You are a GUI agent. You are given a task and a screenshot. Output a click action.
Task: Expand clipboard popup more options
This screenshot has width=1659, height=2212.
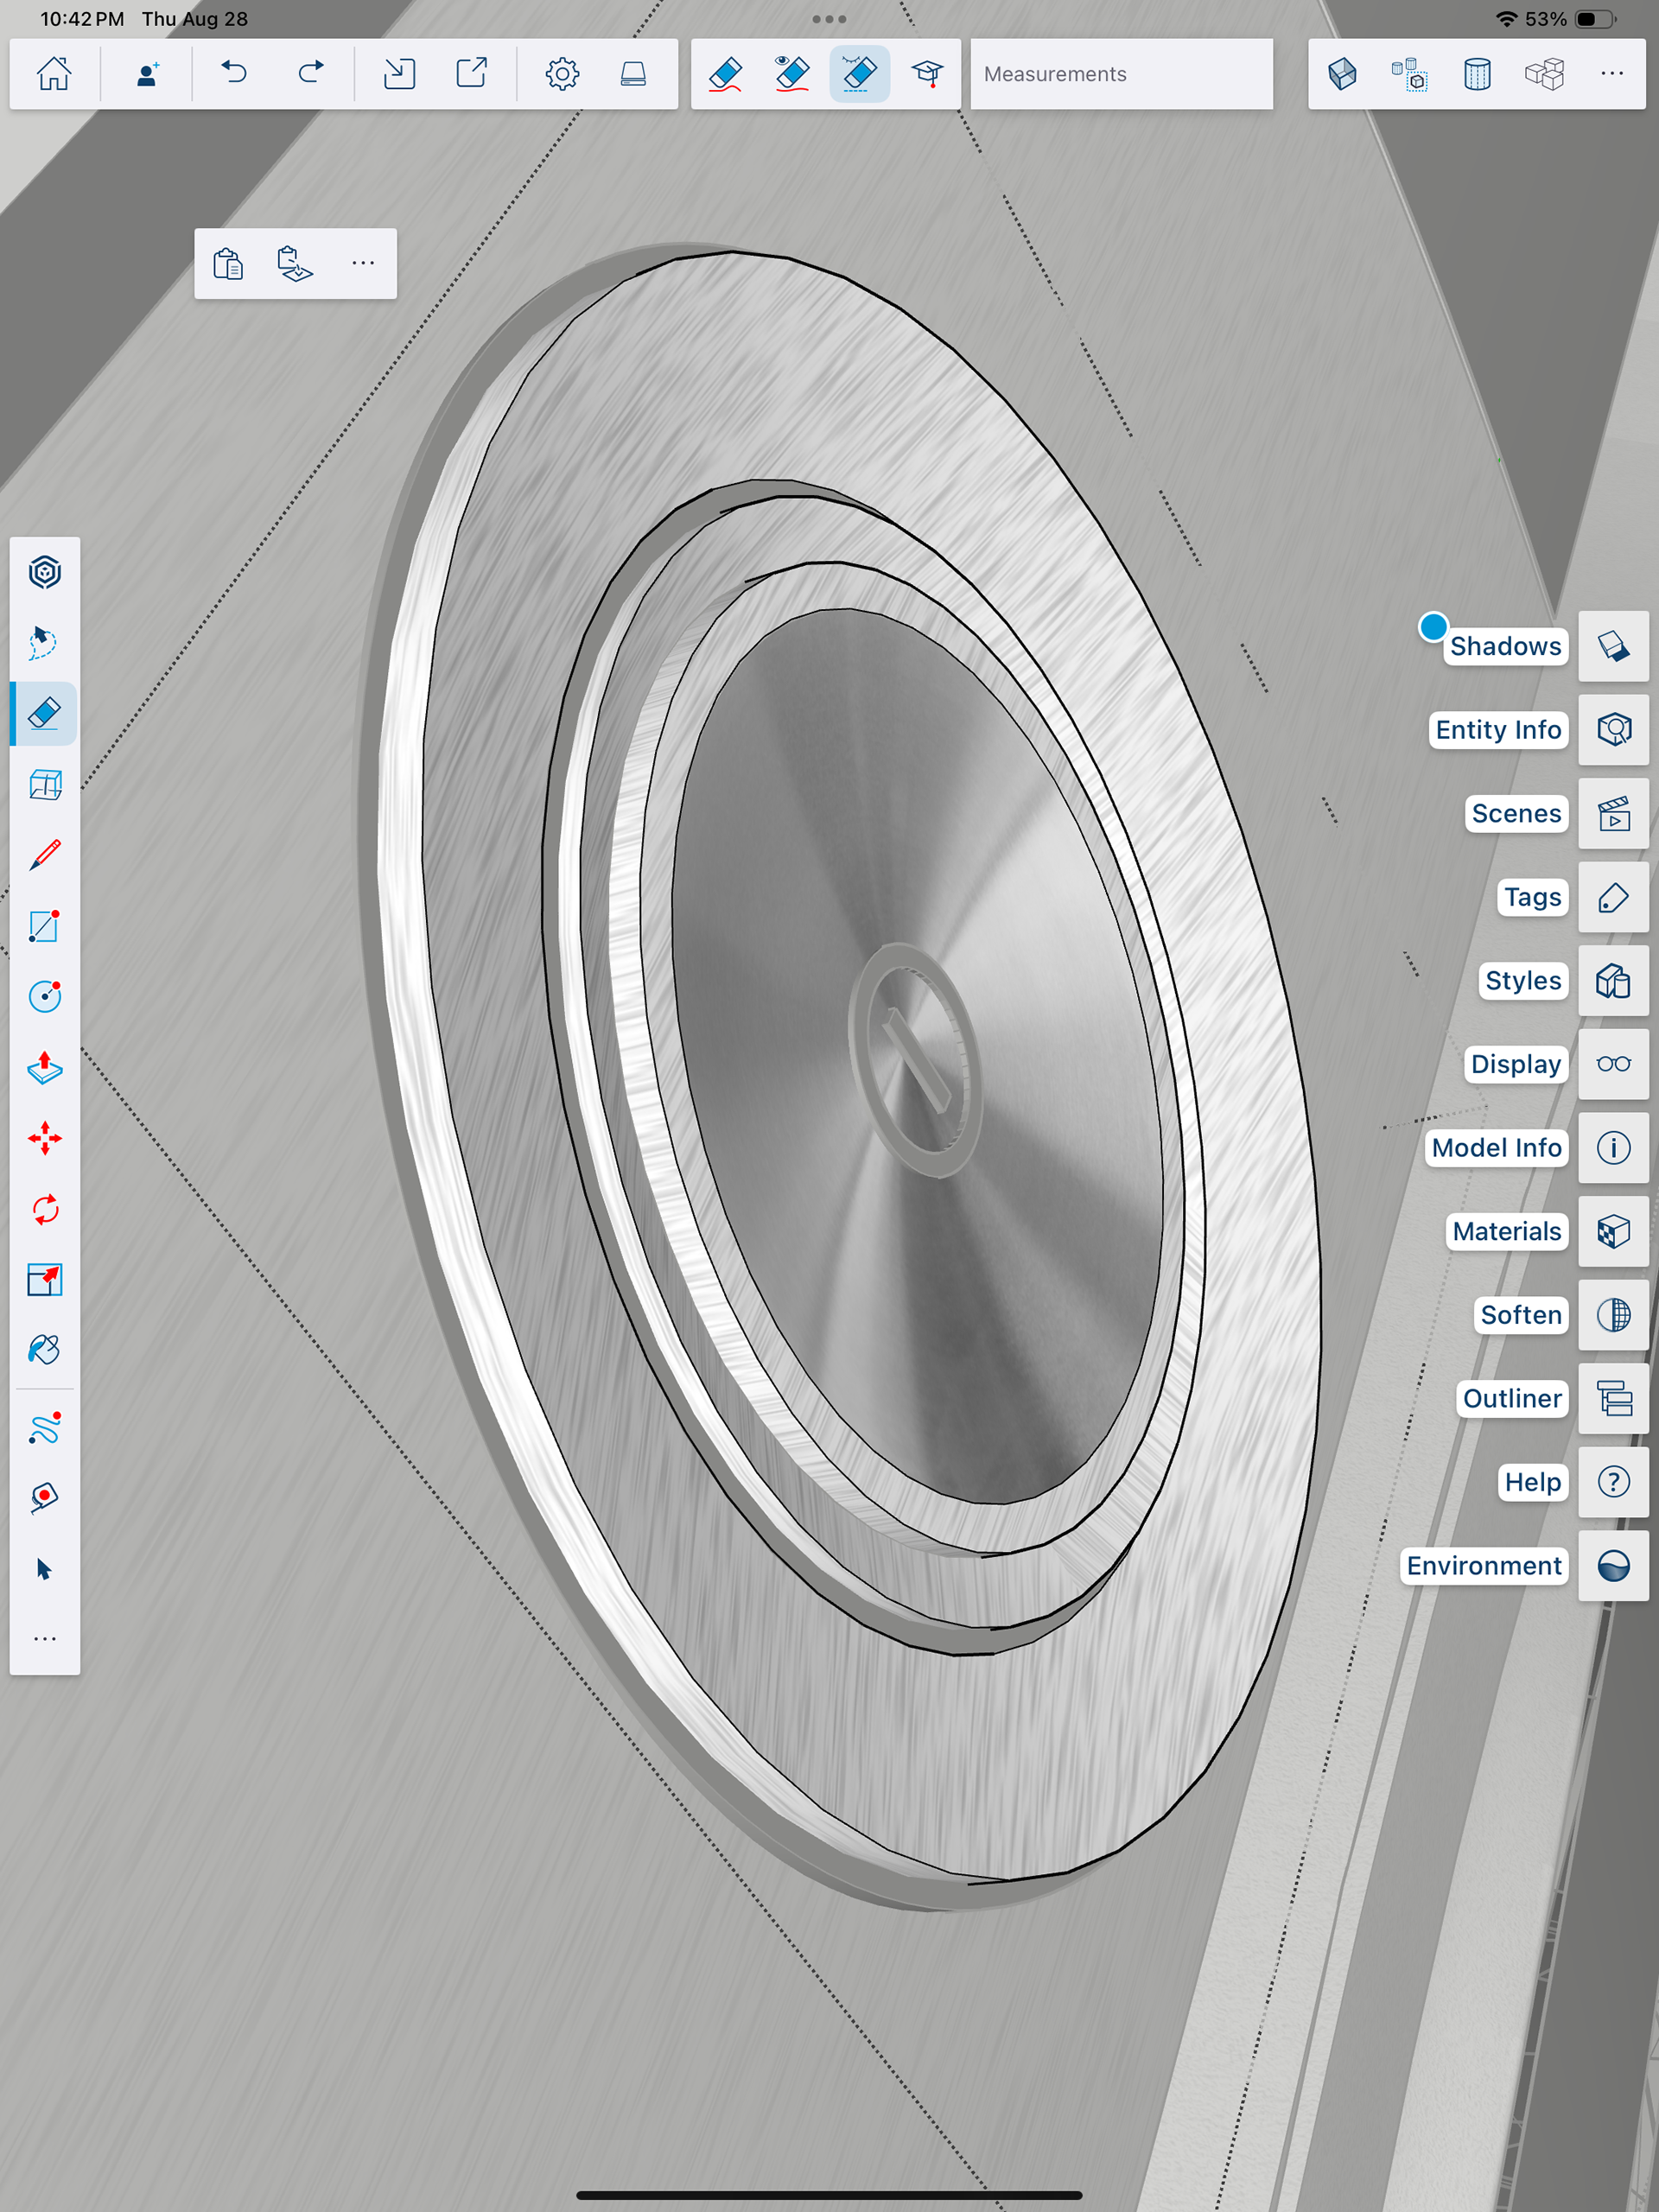point(363,263)
